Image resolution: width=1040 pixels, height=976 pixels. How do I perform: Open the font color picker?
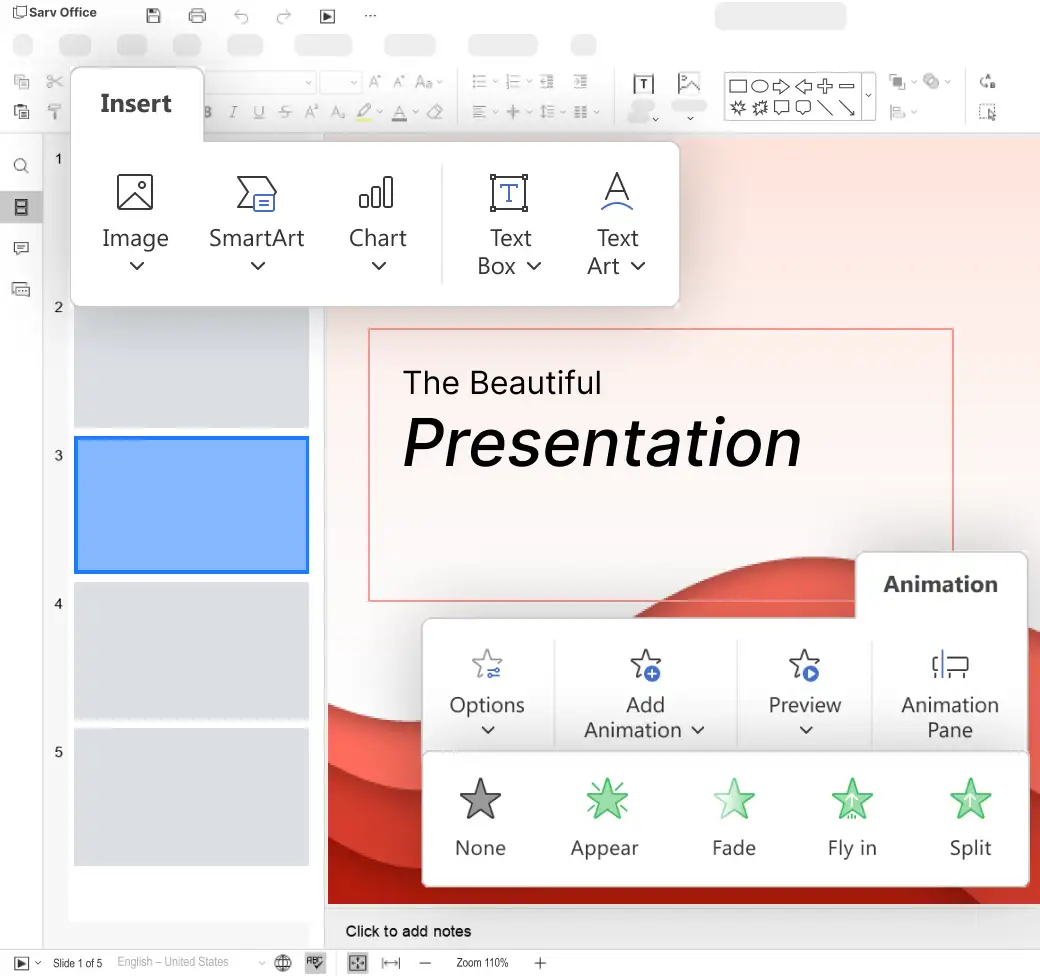(398, 112)
